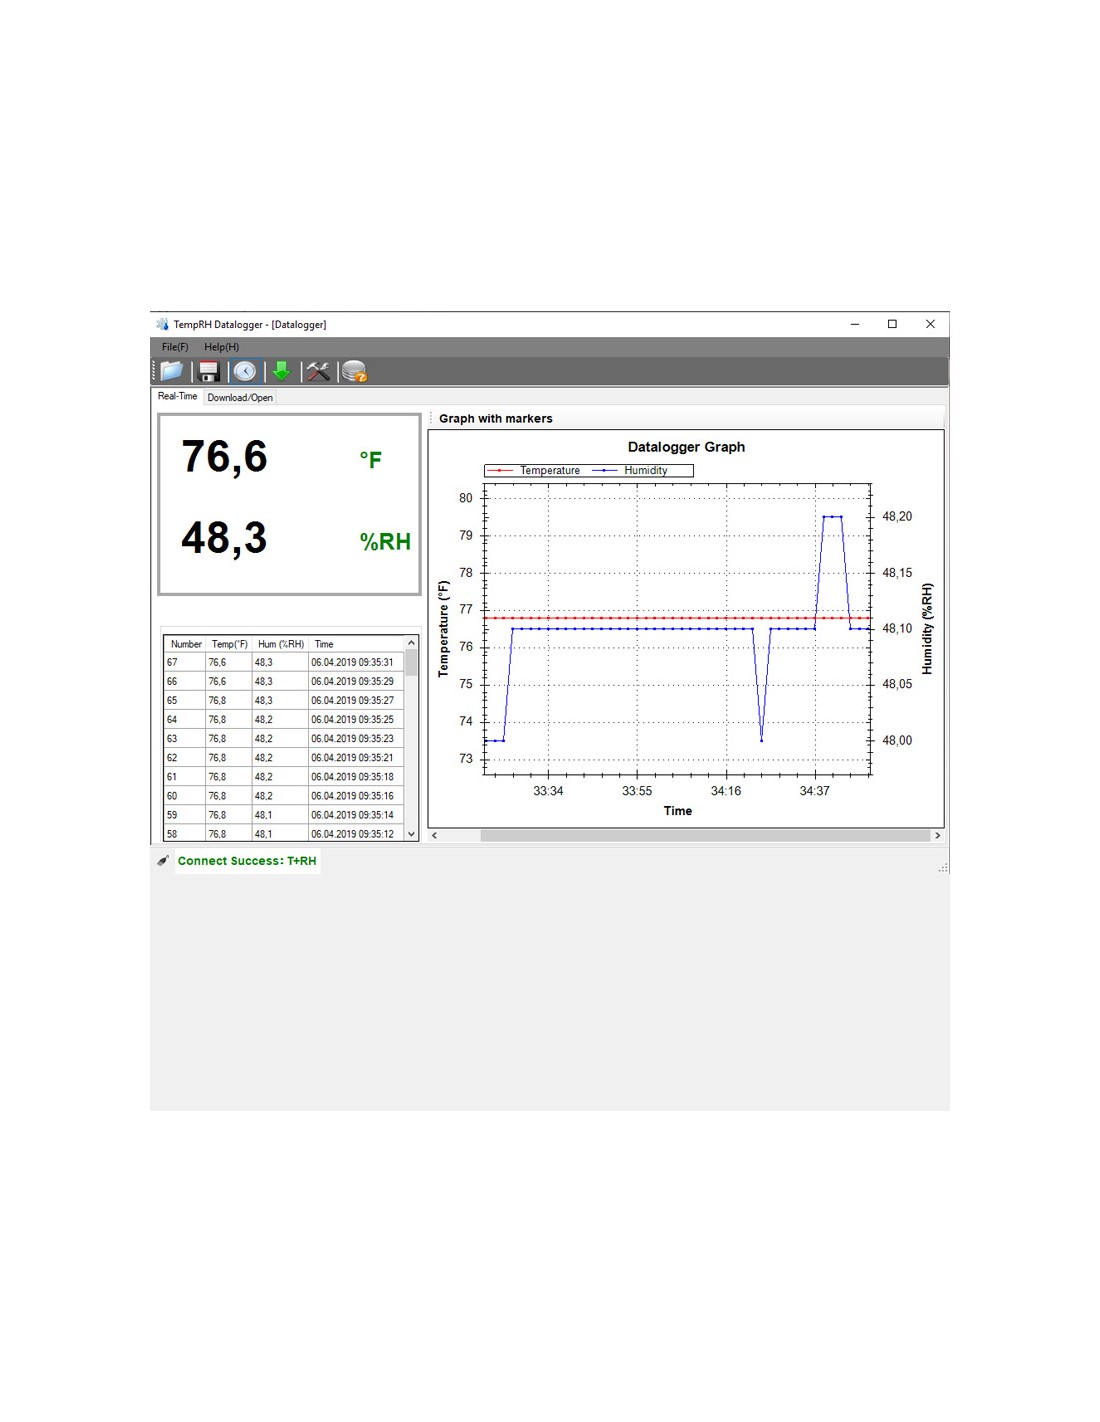Click the Humidity legend entry

[630, 470]
